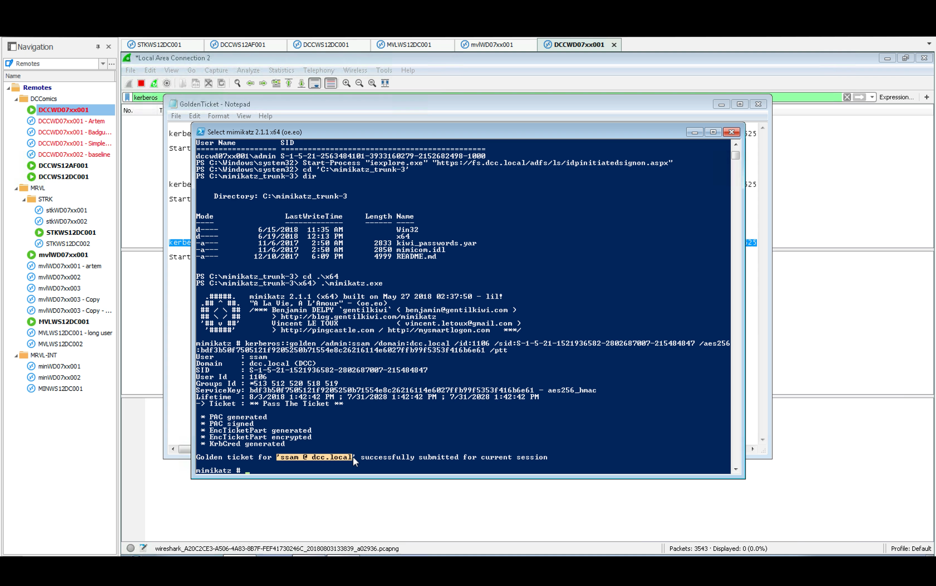Zoom in on the Wireshark text
The image size is (936, 586).
(x=346, y=84)
